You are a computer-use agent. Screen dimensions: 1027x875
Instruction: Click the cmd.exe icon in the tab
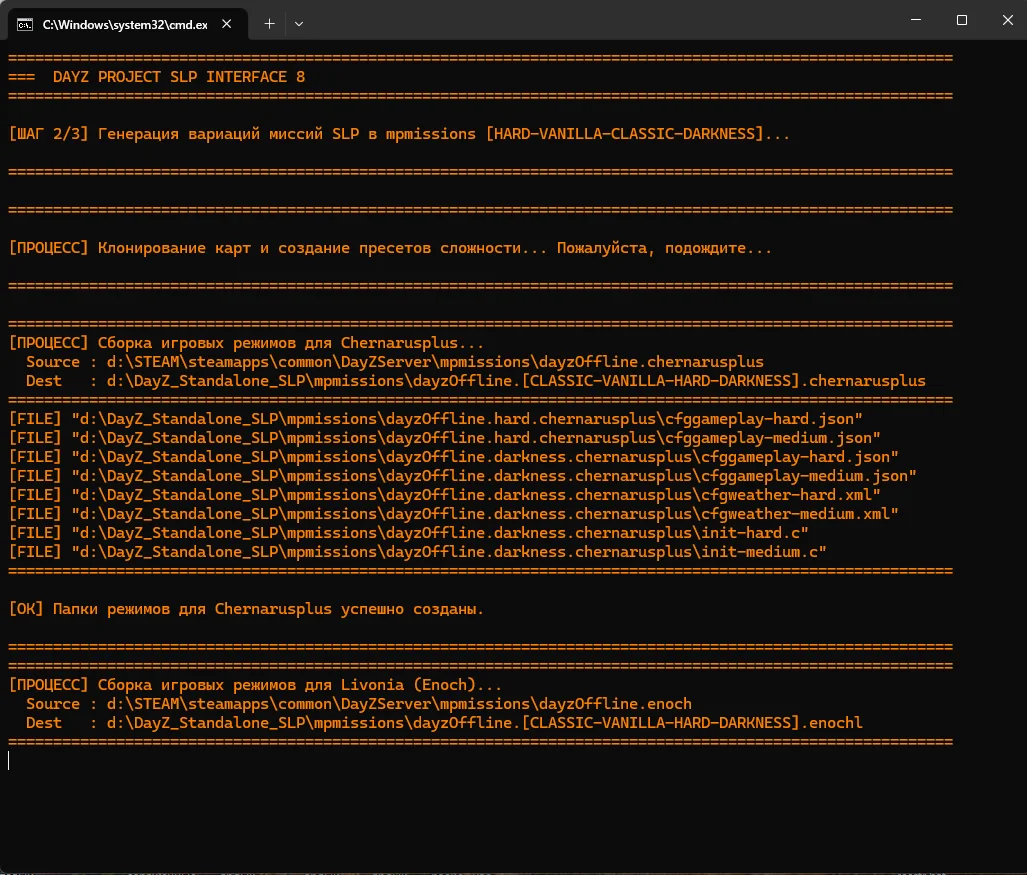[x=25, y=25]
